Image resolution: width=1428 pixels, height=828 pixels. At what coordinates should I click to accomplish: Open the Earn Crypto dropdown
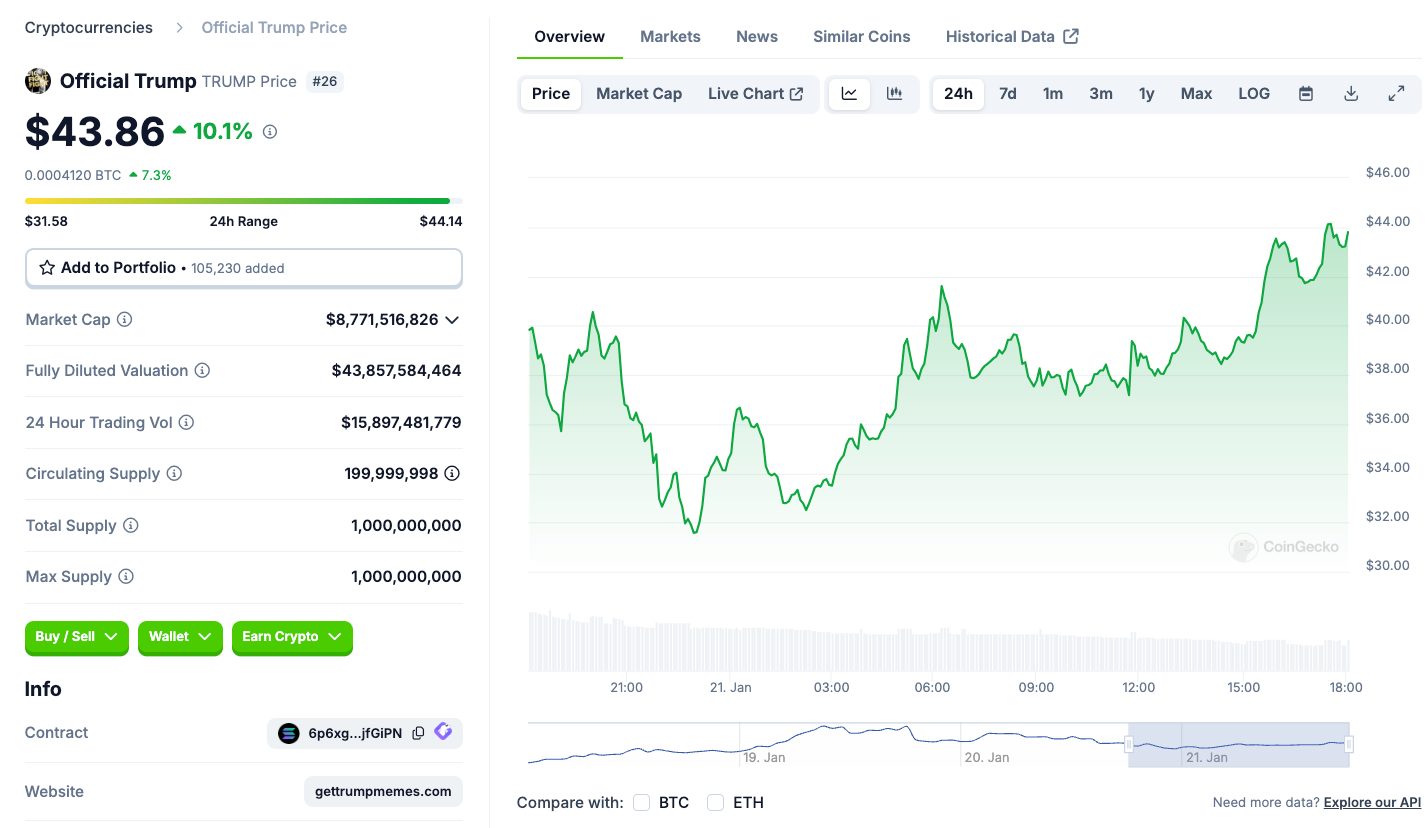point(292,637)
